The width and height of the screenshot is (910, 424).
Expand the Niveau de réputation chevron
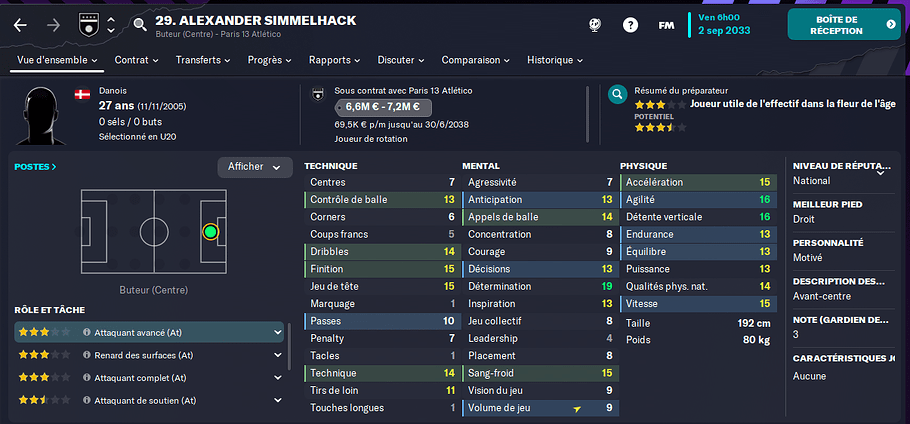click(x=880, y=172)
